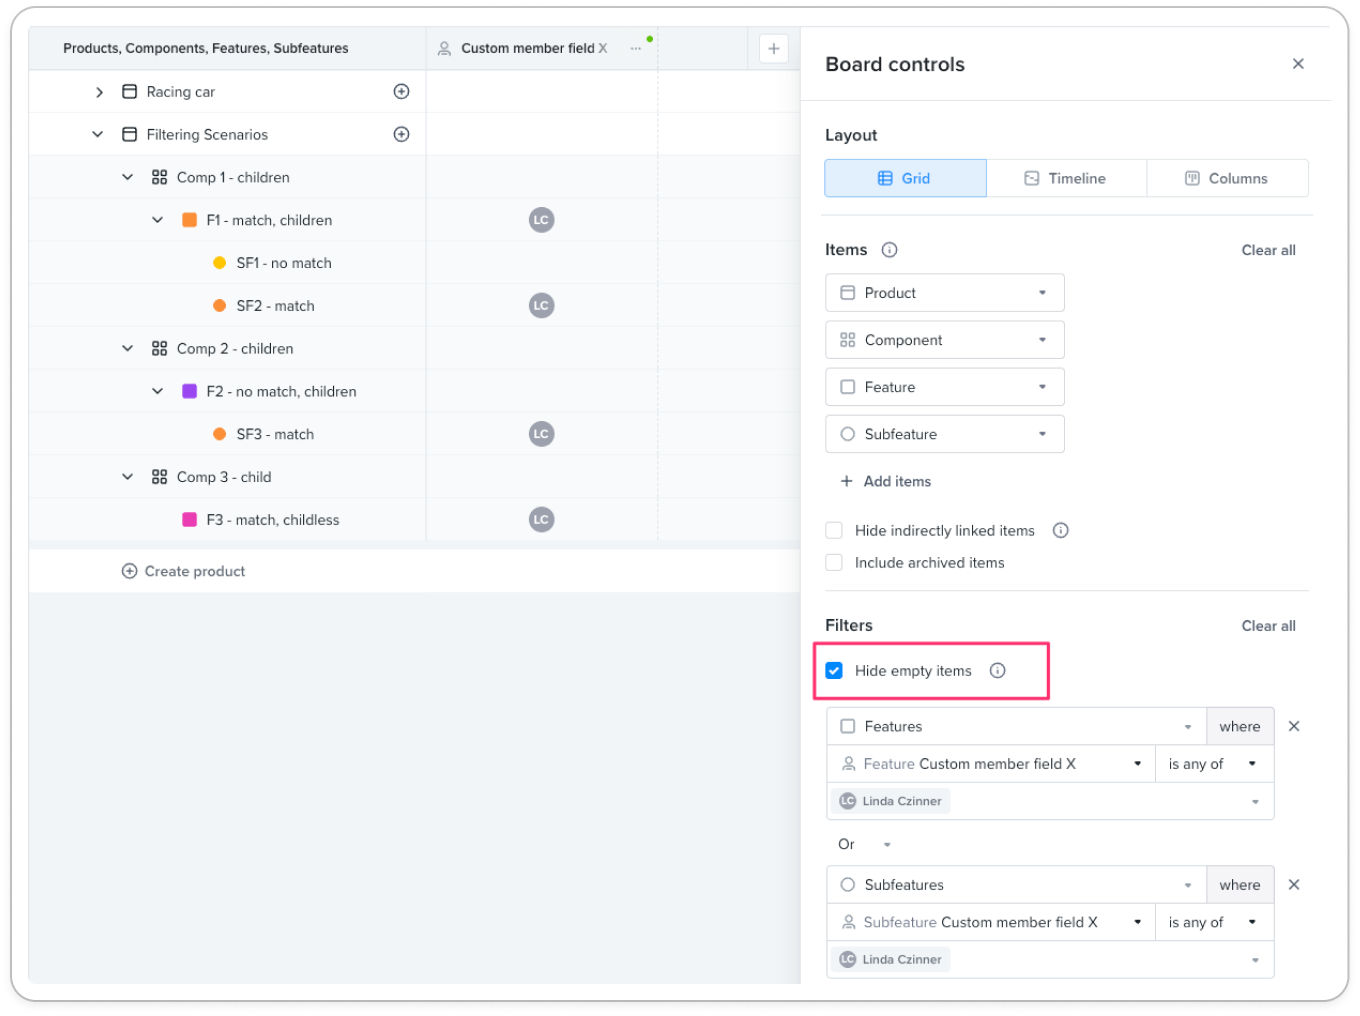Remove the Features filter with X
The width and height of the screenshot is (1360, 1016).
1294,726
